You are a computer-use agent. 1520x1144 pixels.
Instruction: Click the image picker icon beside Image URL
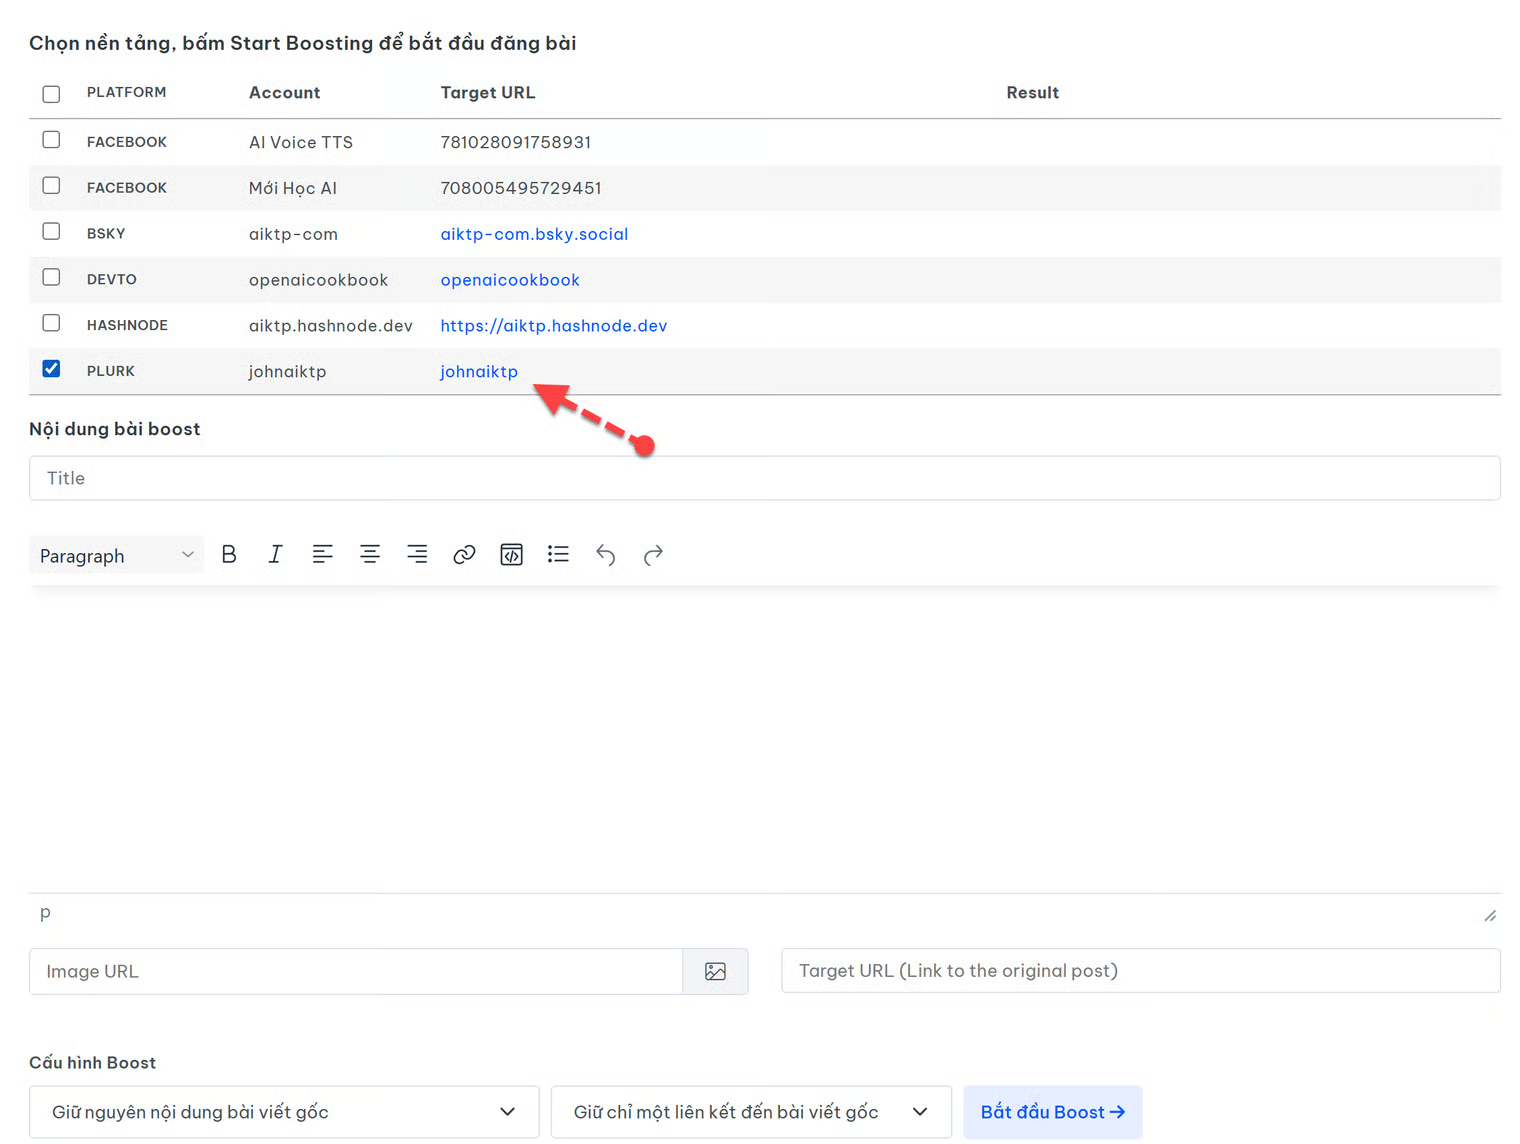pos(715,971)
